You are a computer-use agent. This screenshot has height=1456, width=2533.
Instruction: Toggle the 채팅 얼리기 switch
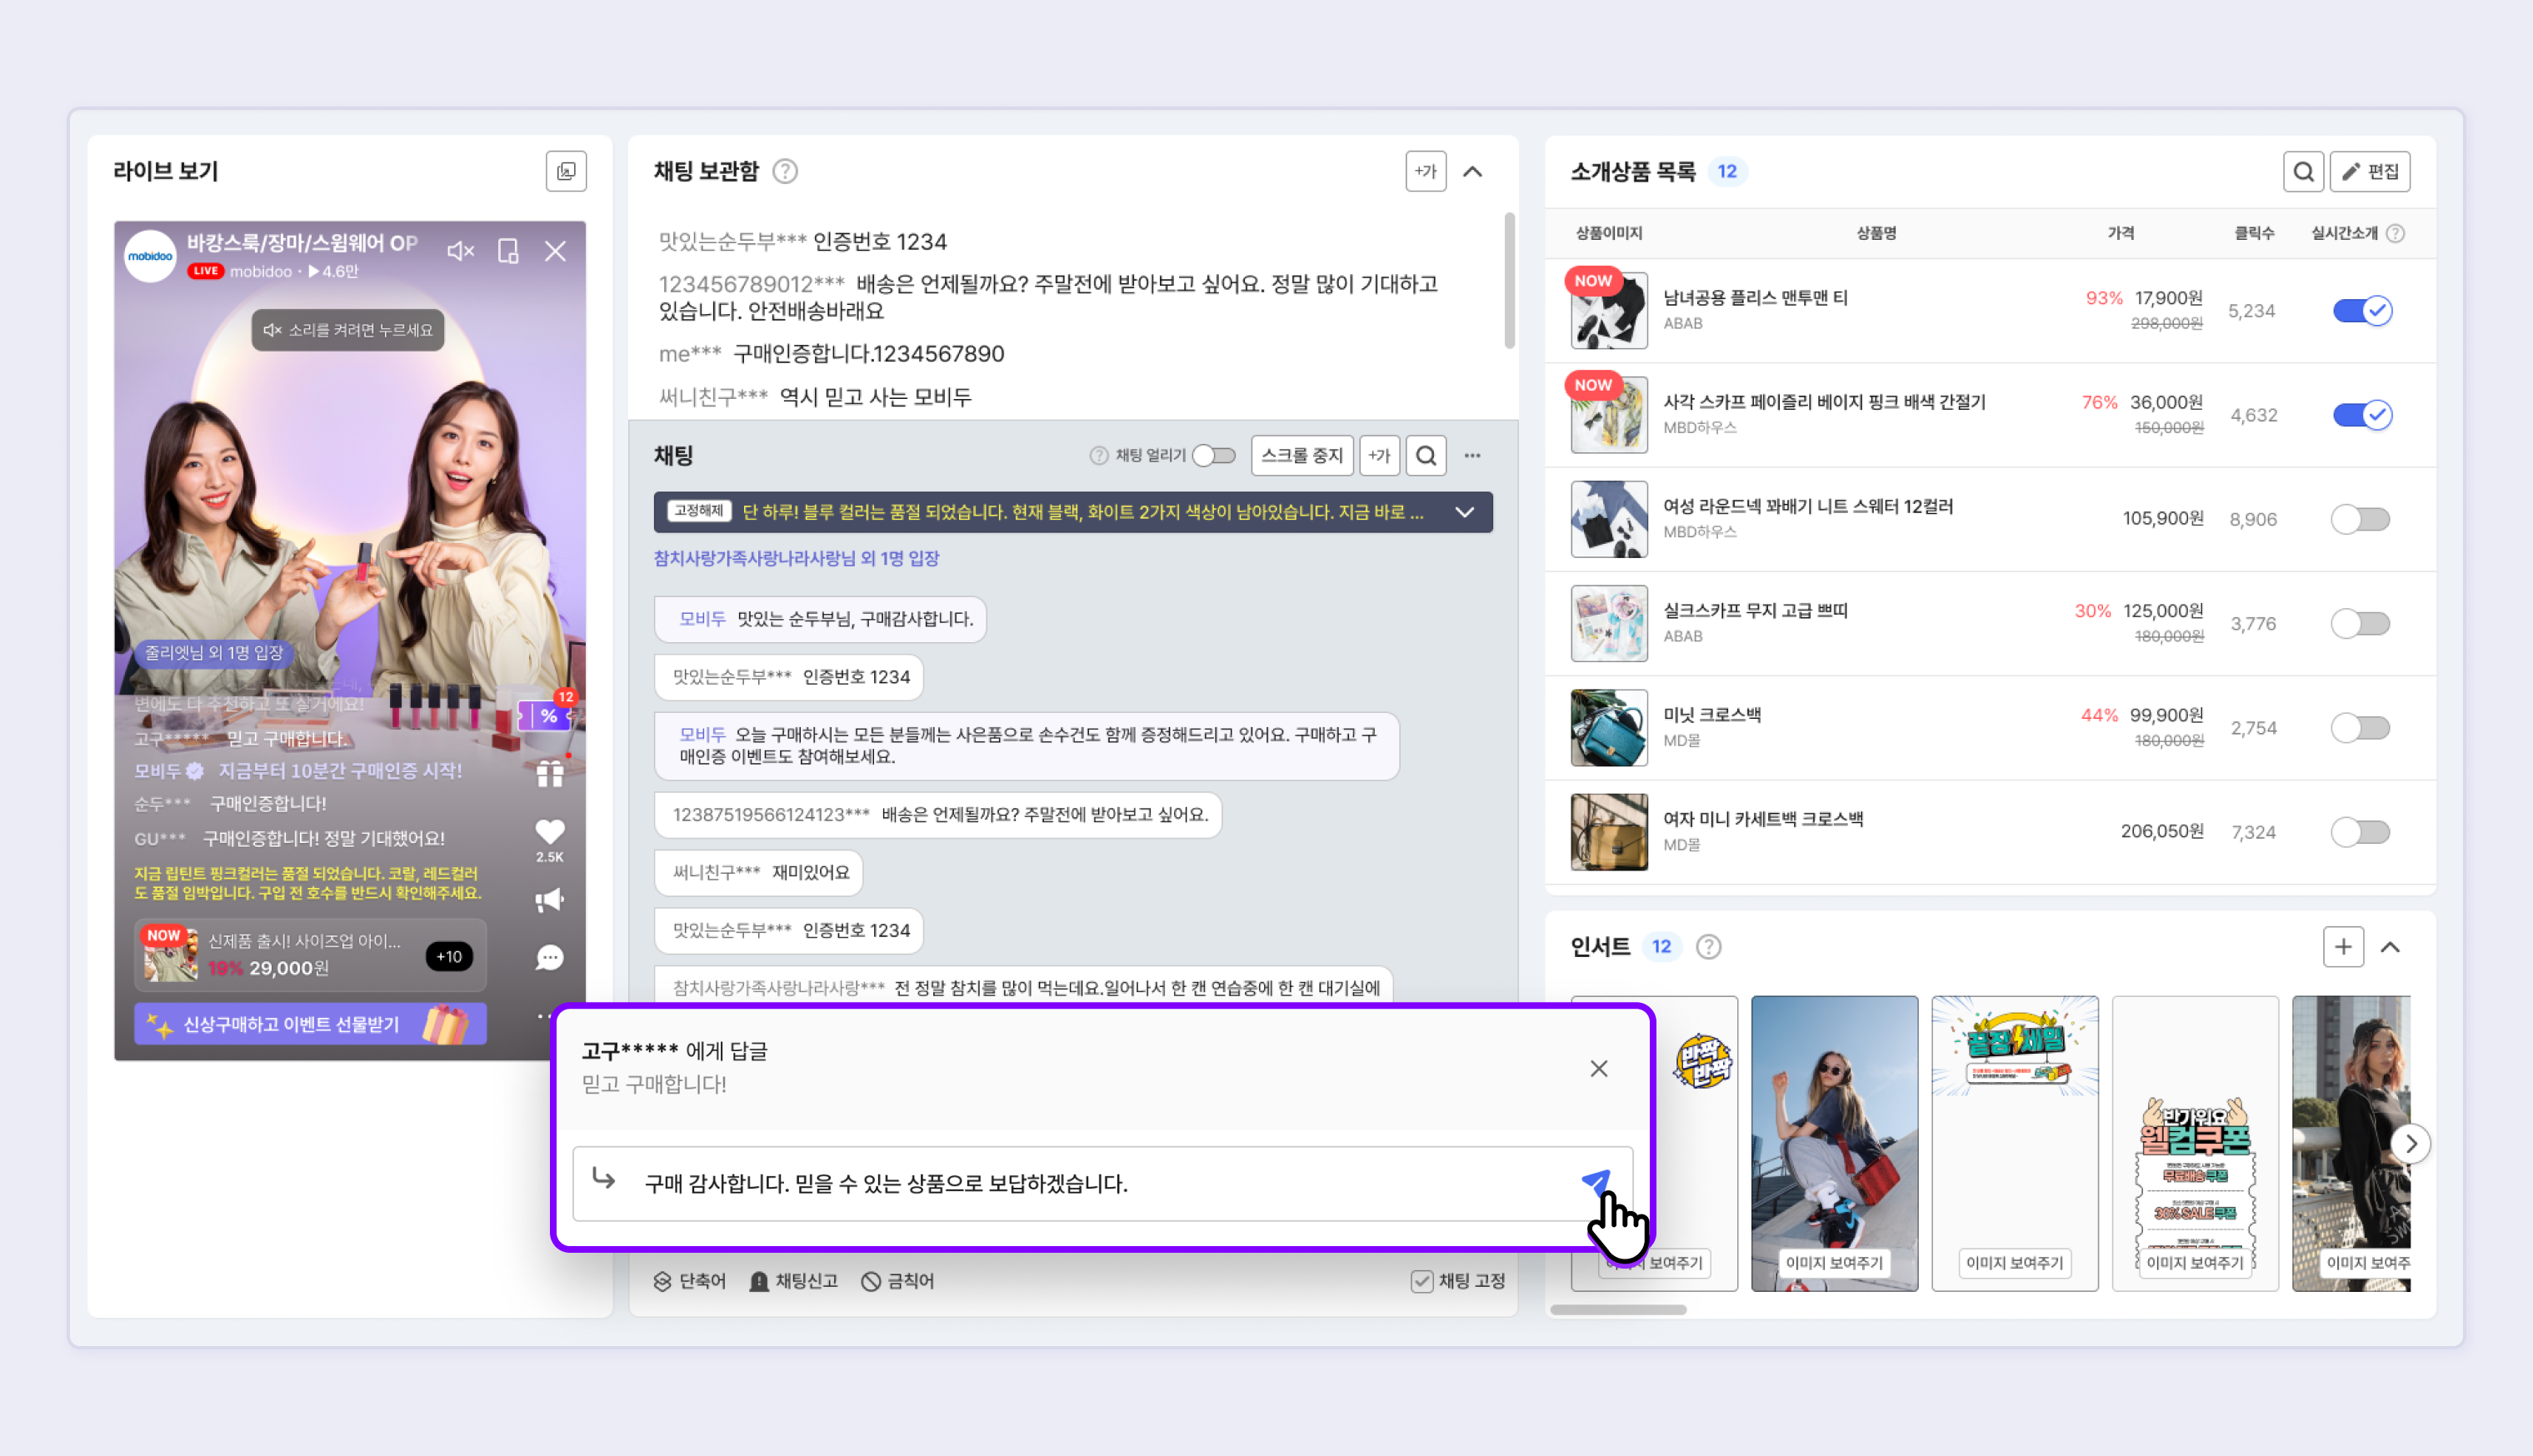[x=1214, y=456]
